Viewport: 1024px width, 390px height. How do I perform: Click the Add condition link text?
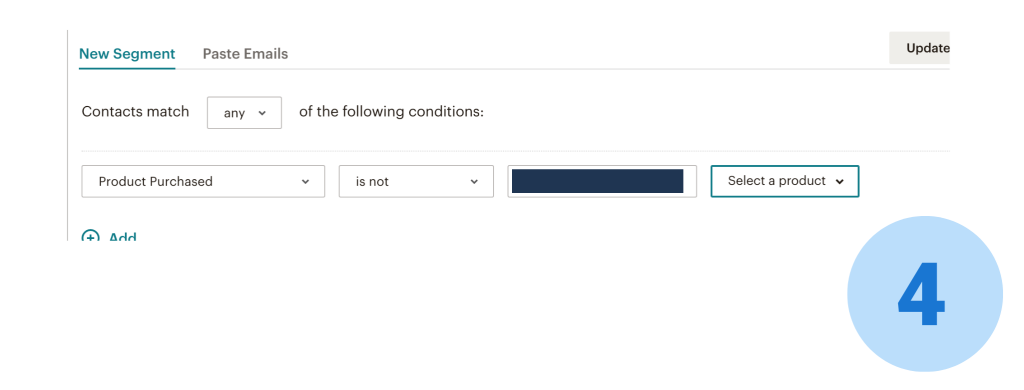tap(122, 236)
